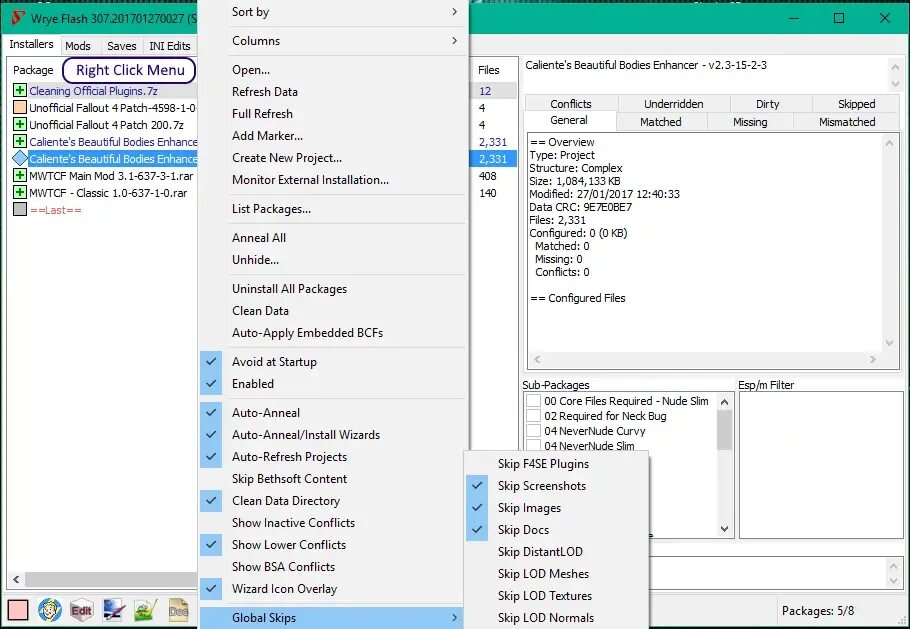Image resolution: width=910 pixels, height=629 pixels.
Task: Choose Full Refresh from context menu
Action: click(x=333, y=114)
